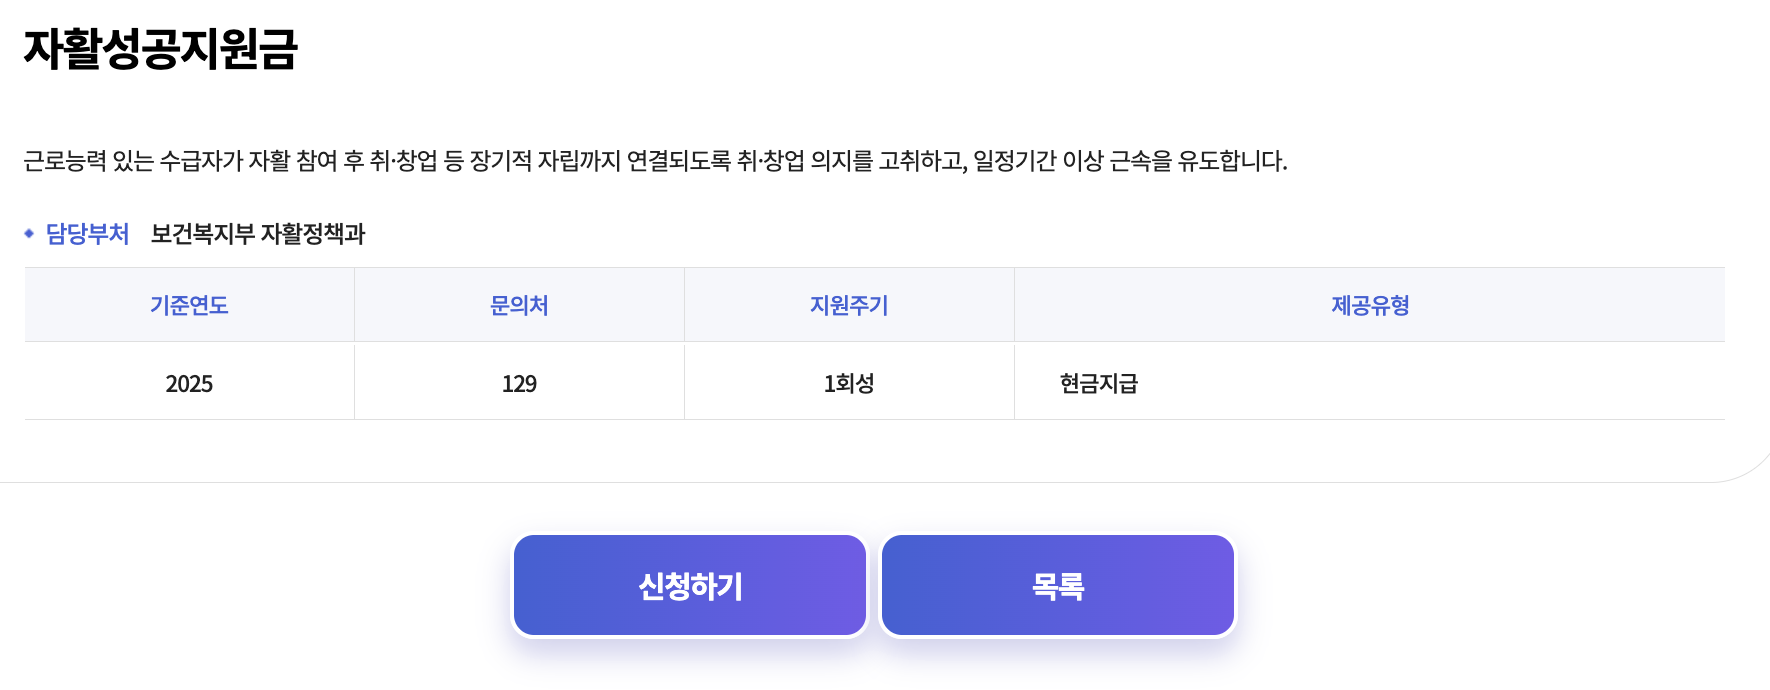The image size is (1770, 690).
Task: Click the blue diamond icon beside 담당부처
Action: pos(27,236)
